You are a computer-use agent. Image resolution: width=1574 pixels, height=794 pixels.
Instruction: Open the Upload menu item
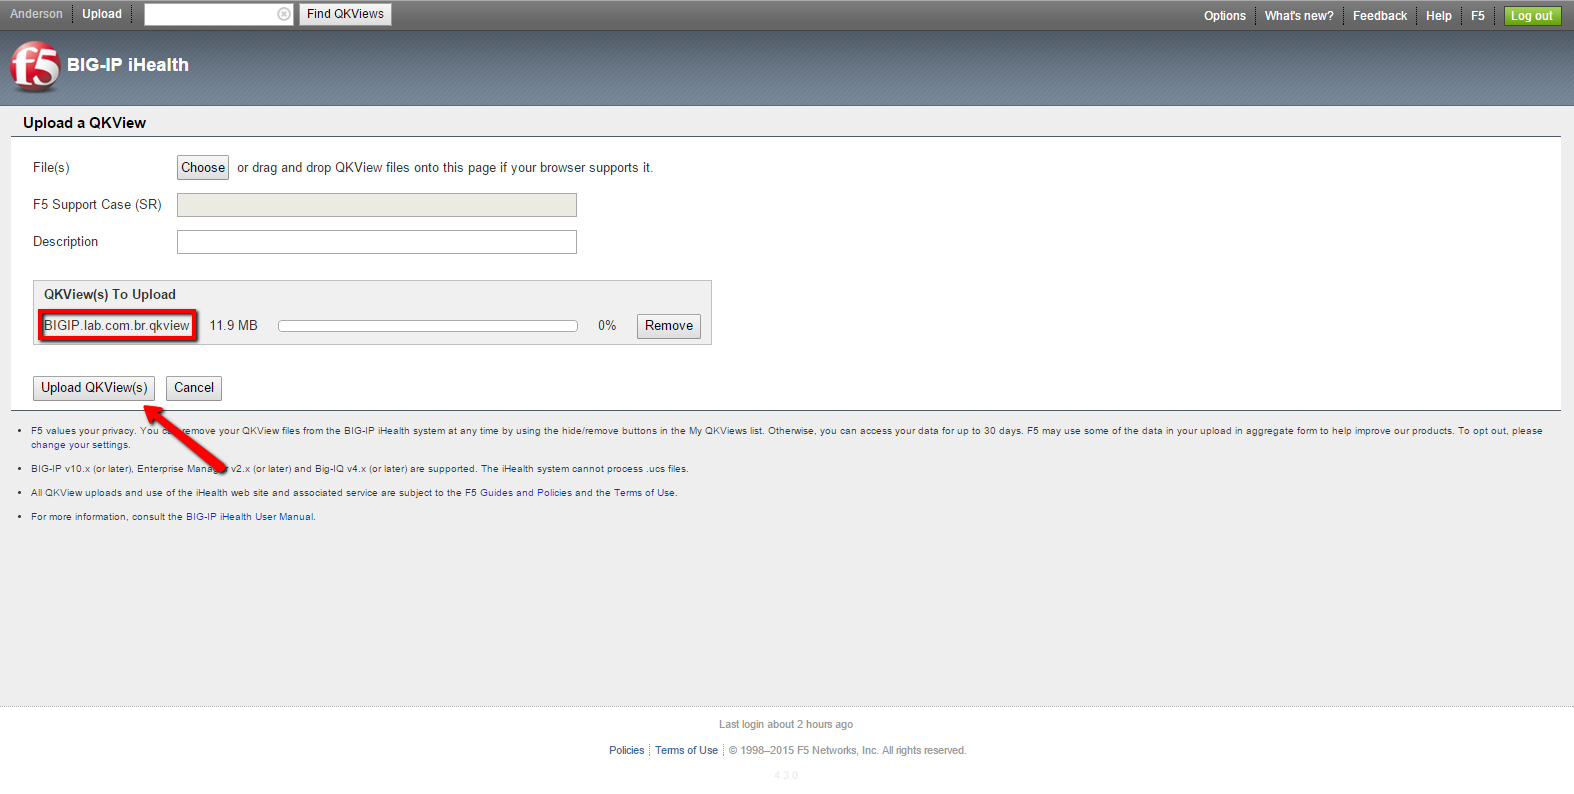point(102,14)
